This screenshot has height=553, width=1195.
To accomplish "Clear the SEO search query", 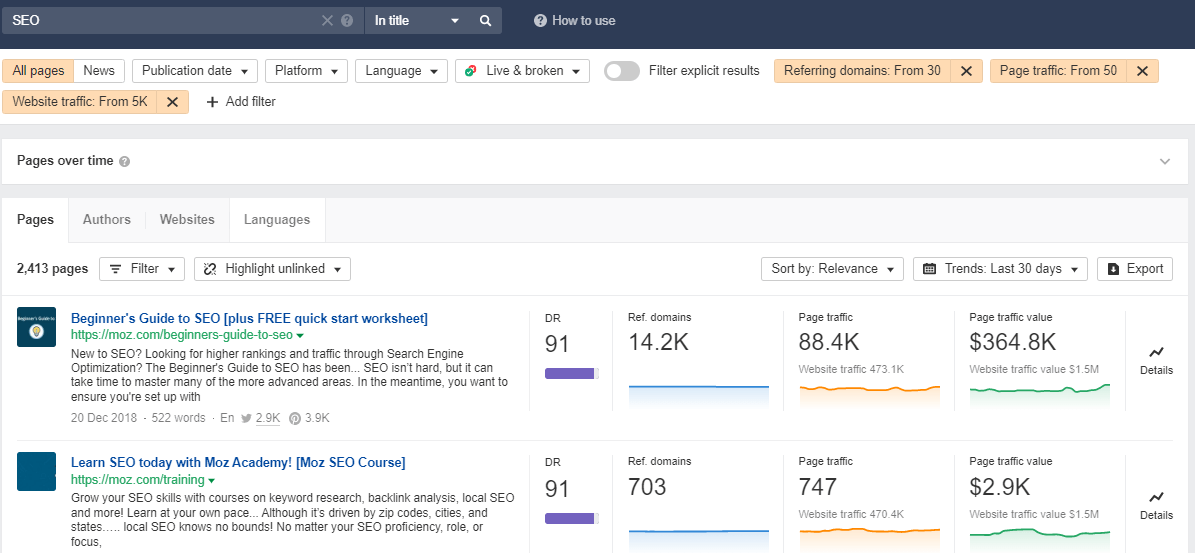I will (328, 21).
